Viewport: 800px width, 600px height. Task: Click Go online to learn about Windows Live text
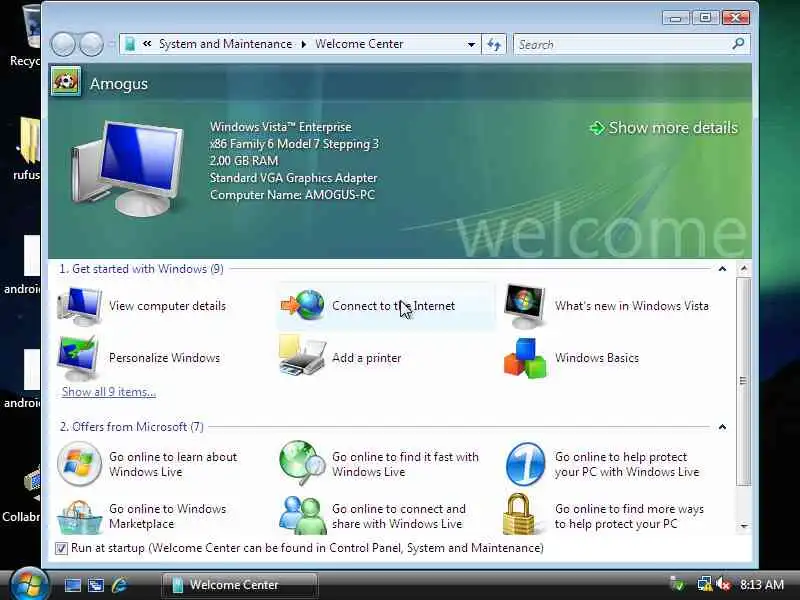(x=173, y=464)
